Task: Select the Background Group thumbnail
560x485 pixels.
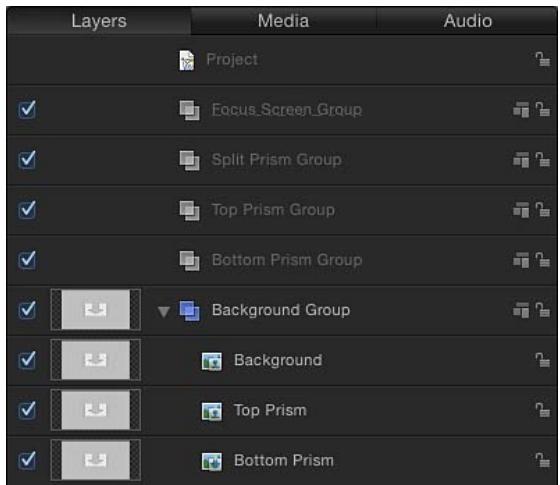Action: [96, 310]
